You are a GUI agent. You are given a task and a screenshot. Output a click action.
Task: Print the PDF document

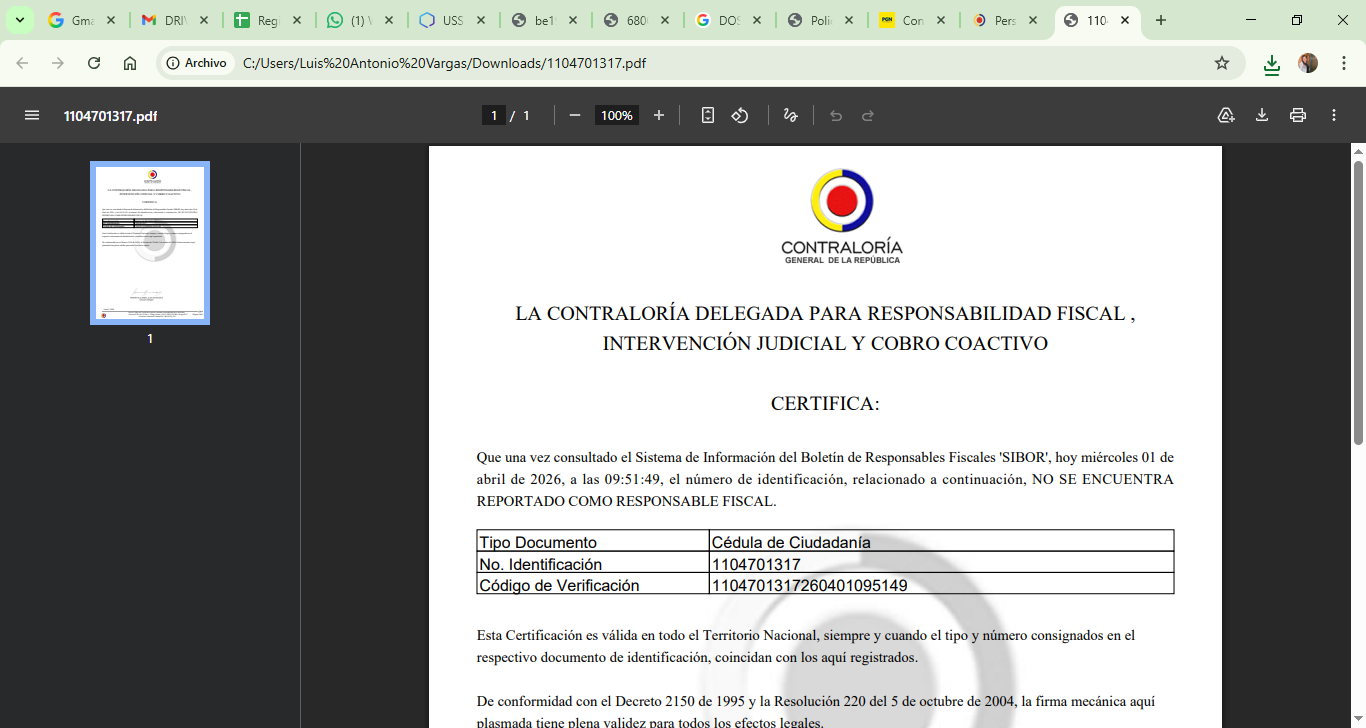coord(1298,115)
